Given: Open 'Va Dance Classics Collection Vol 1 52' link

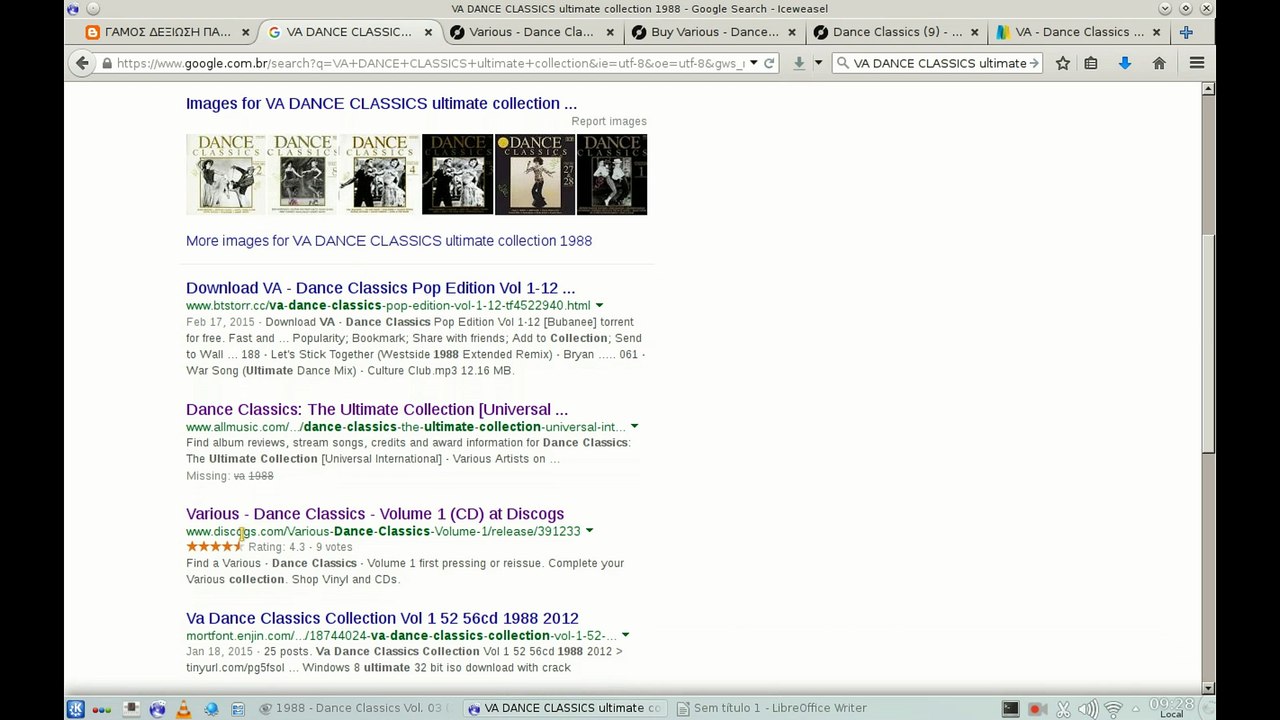Looking at the screenshot, I should tap(382, 618).
